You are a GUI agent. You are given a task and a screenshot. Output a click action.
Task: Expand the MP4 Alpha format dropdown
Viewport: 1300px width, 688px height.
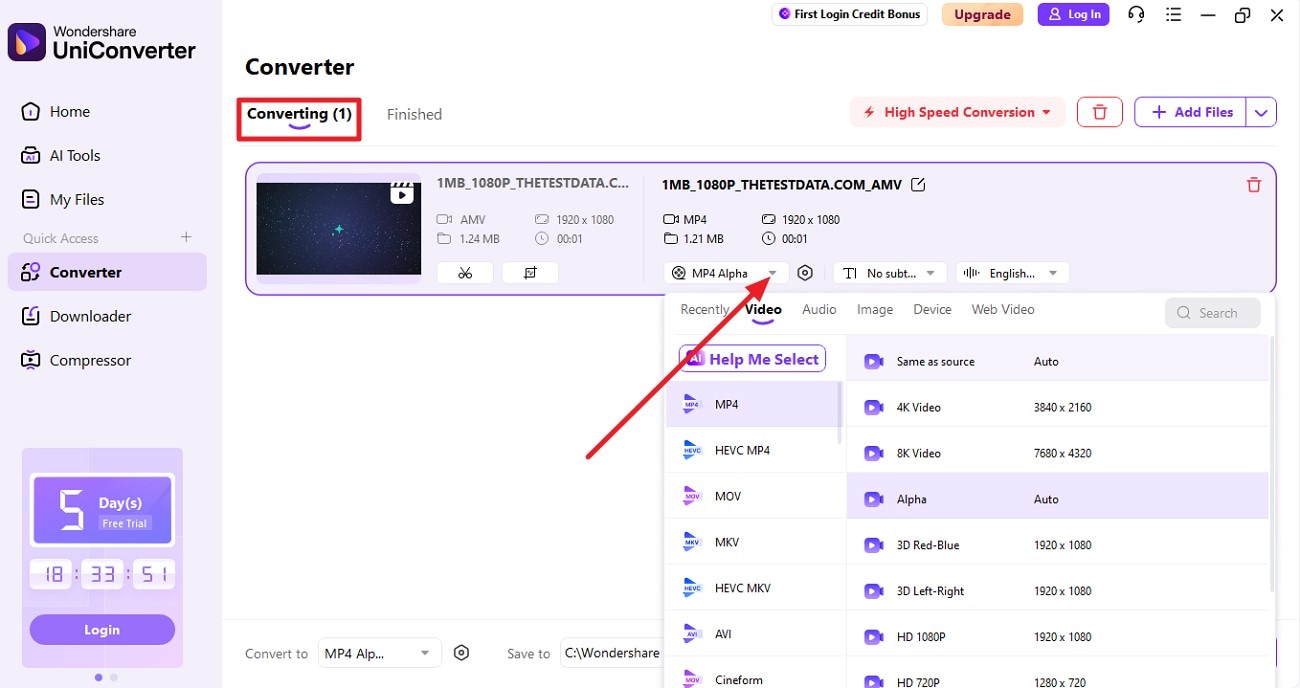[726, 273]
